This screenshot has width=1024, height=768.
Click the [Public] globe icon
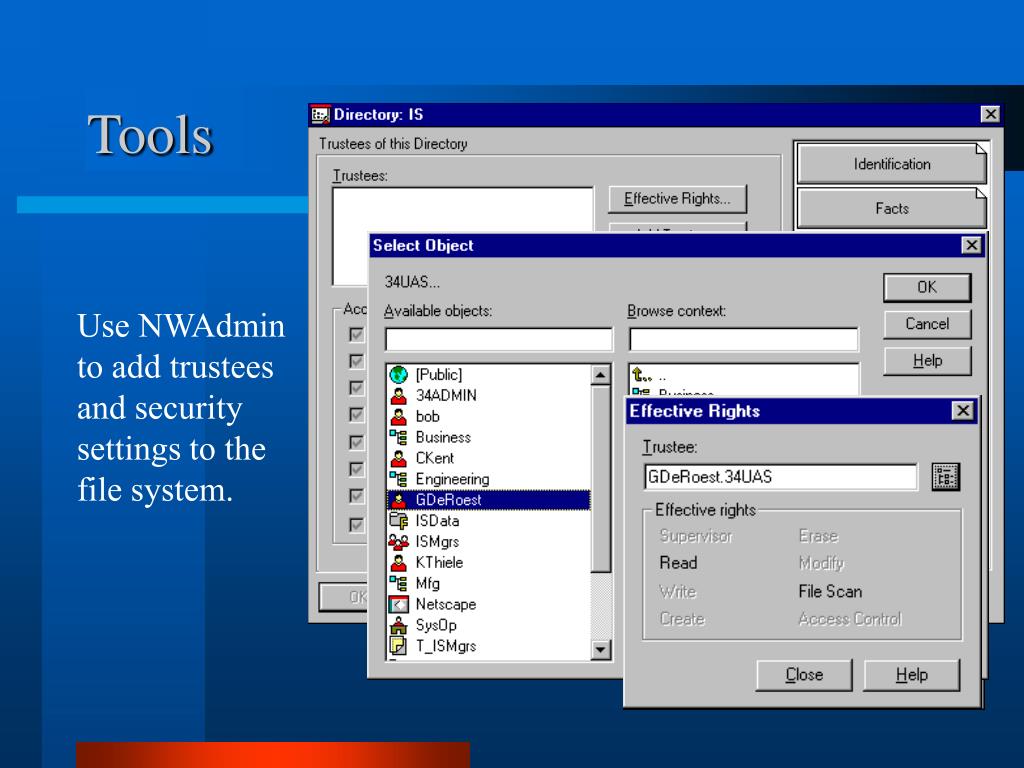(398, 375)
